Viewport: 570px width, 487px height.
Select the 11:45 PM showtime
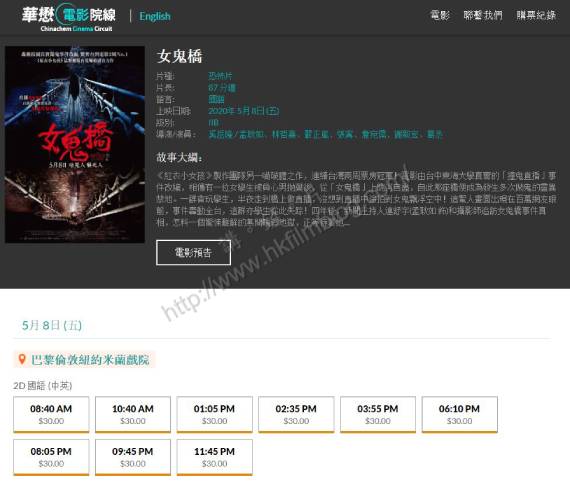(x=214, y=457)
